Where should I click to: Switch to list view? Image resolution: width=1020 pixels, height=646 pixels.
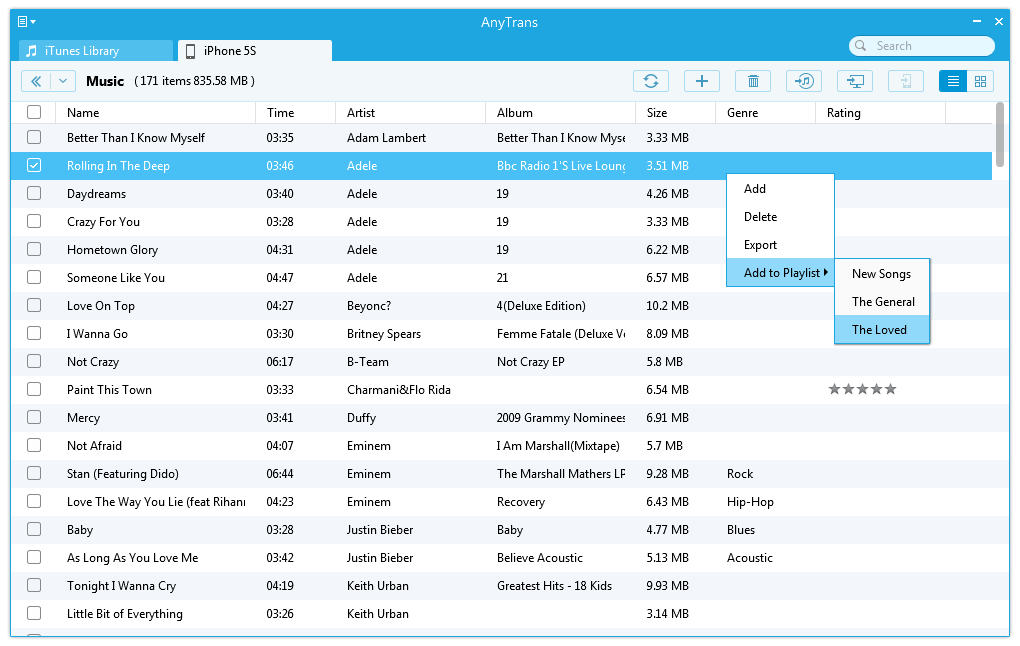click(x=953, y=81)
